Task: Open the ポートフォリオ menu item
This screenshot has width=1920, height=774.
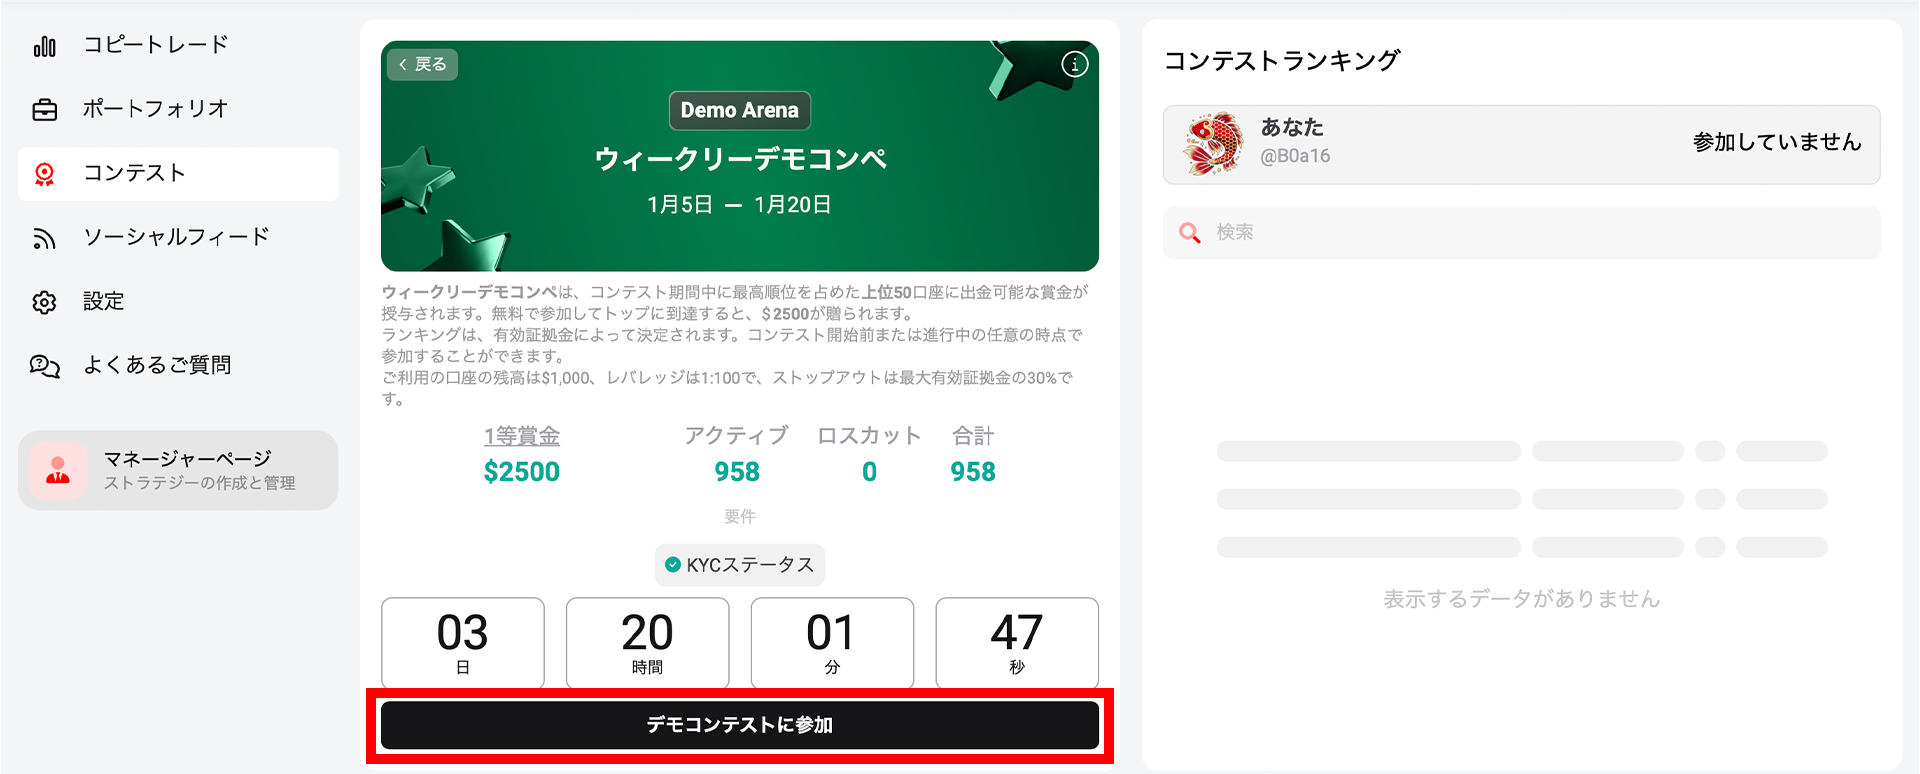Action: click(156, 109)
